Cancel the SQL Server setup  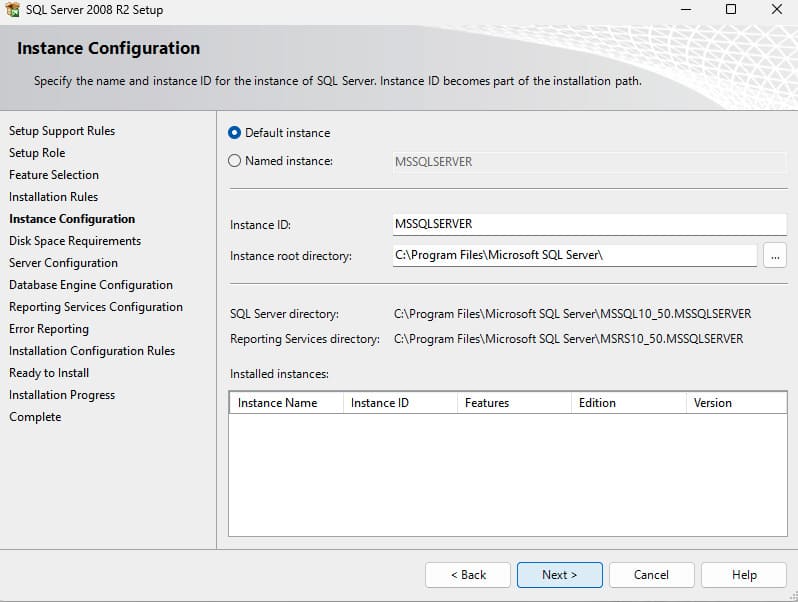point(651,575)
